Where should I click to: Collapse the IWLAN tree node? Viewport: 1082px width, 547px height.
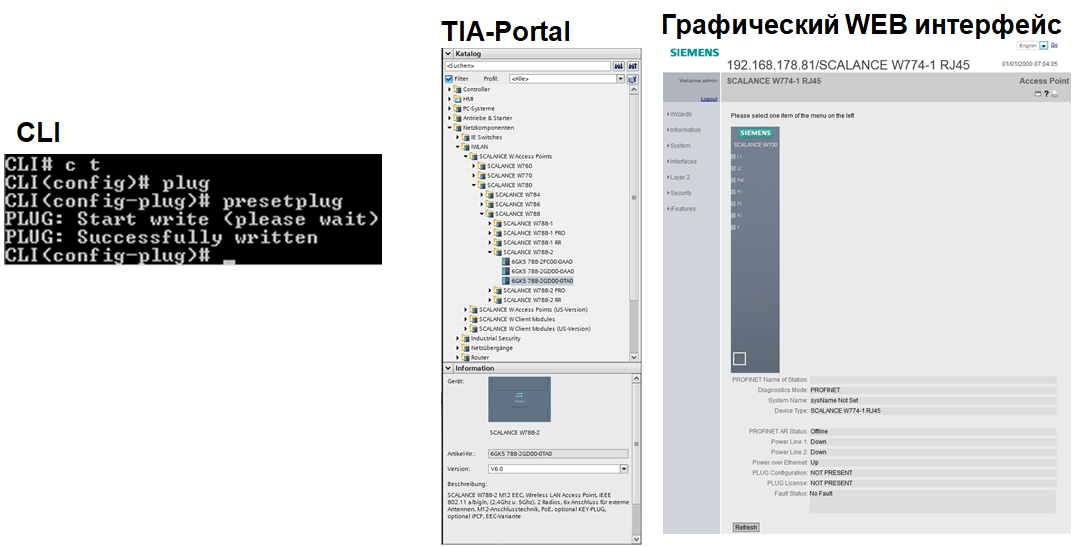pos(458,147)
